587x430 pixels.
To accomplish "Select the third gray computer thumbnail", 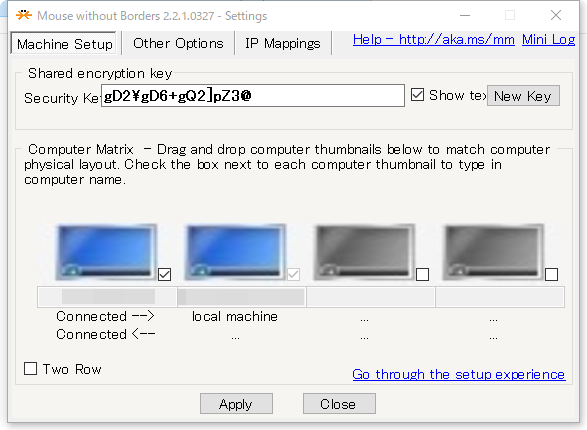I will coord(364,252).
